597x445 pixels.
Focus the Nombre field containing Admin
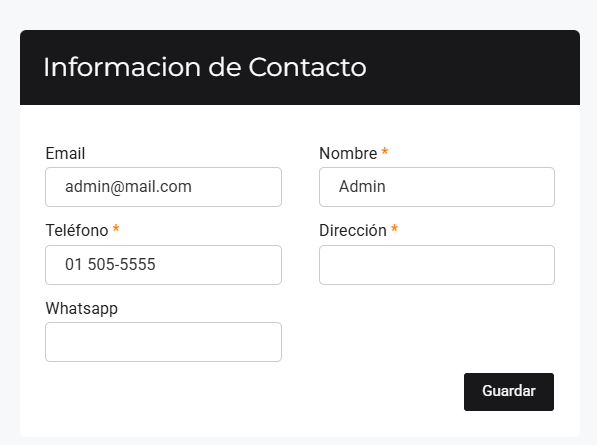[437, 187]
